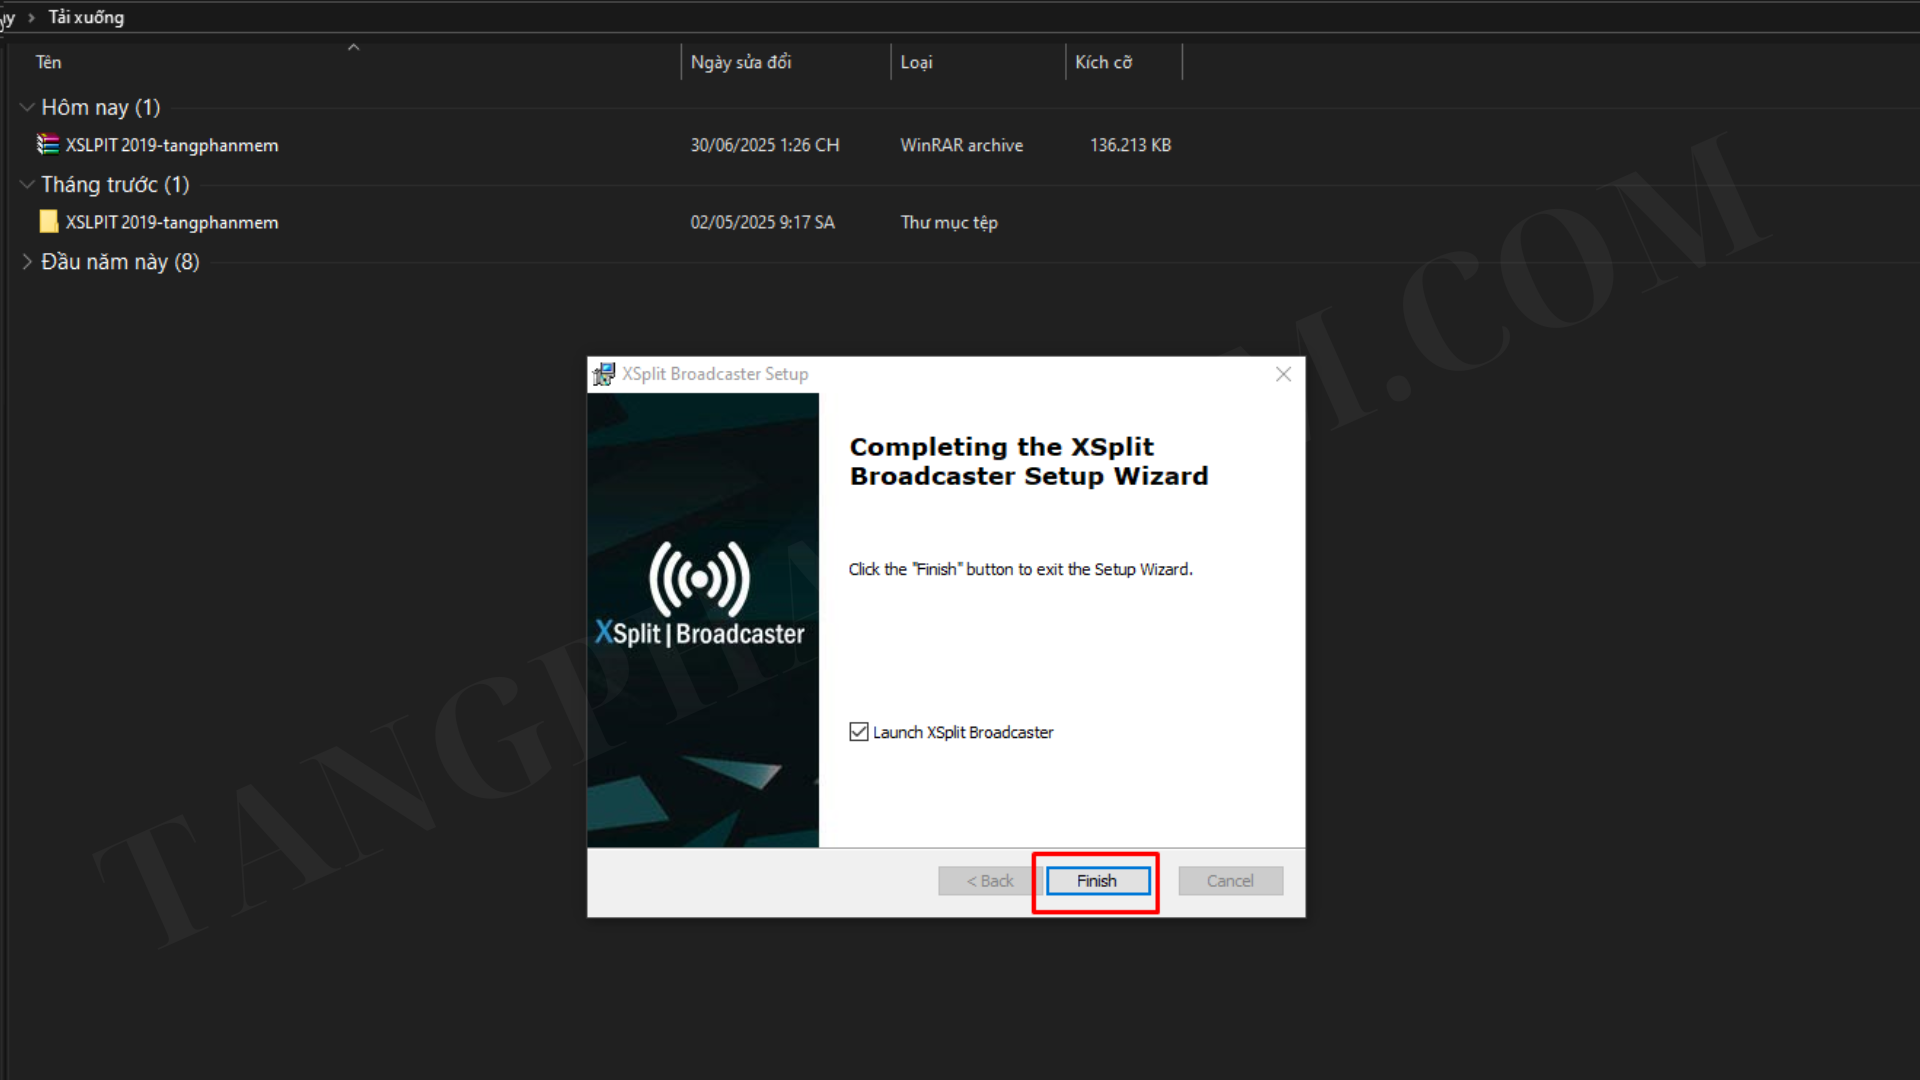Click the WinRAR archive file icon
The height and width of the screenshot is (1080, 1920).
48,145
